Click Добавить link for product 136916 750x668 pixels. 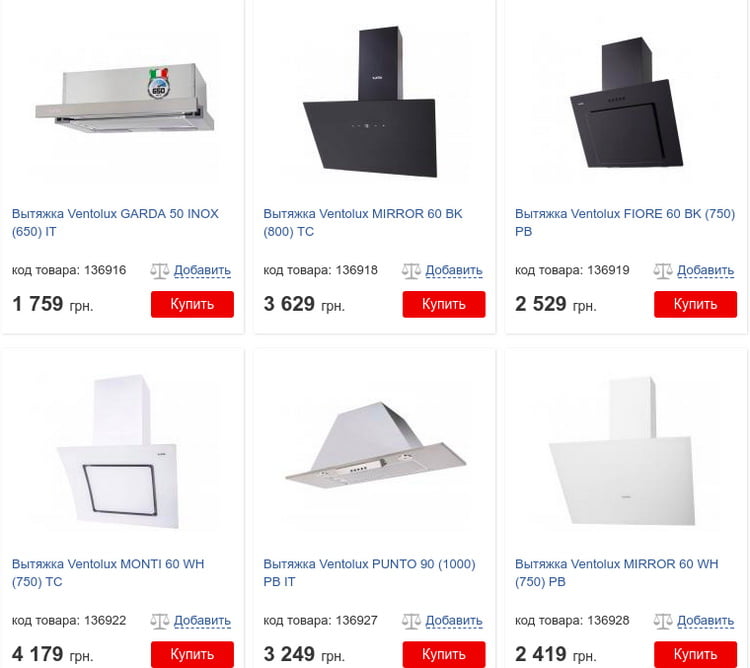(202, 270)
